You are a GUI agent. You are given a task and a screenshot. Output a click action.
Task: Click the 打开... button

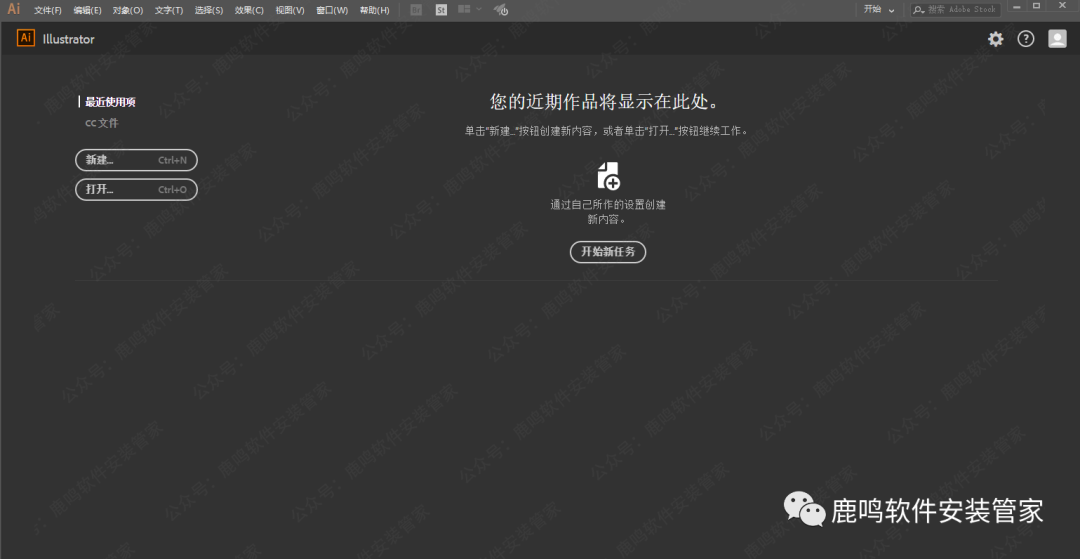click(x=136, y=189)
